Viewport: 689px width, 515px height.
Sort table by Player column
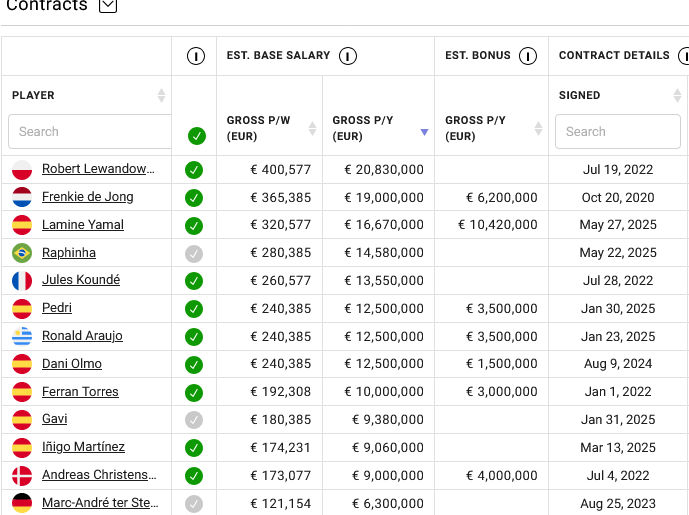pos(161,95)
